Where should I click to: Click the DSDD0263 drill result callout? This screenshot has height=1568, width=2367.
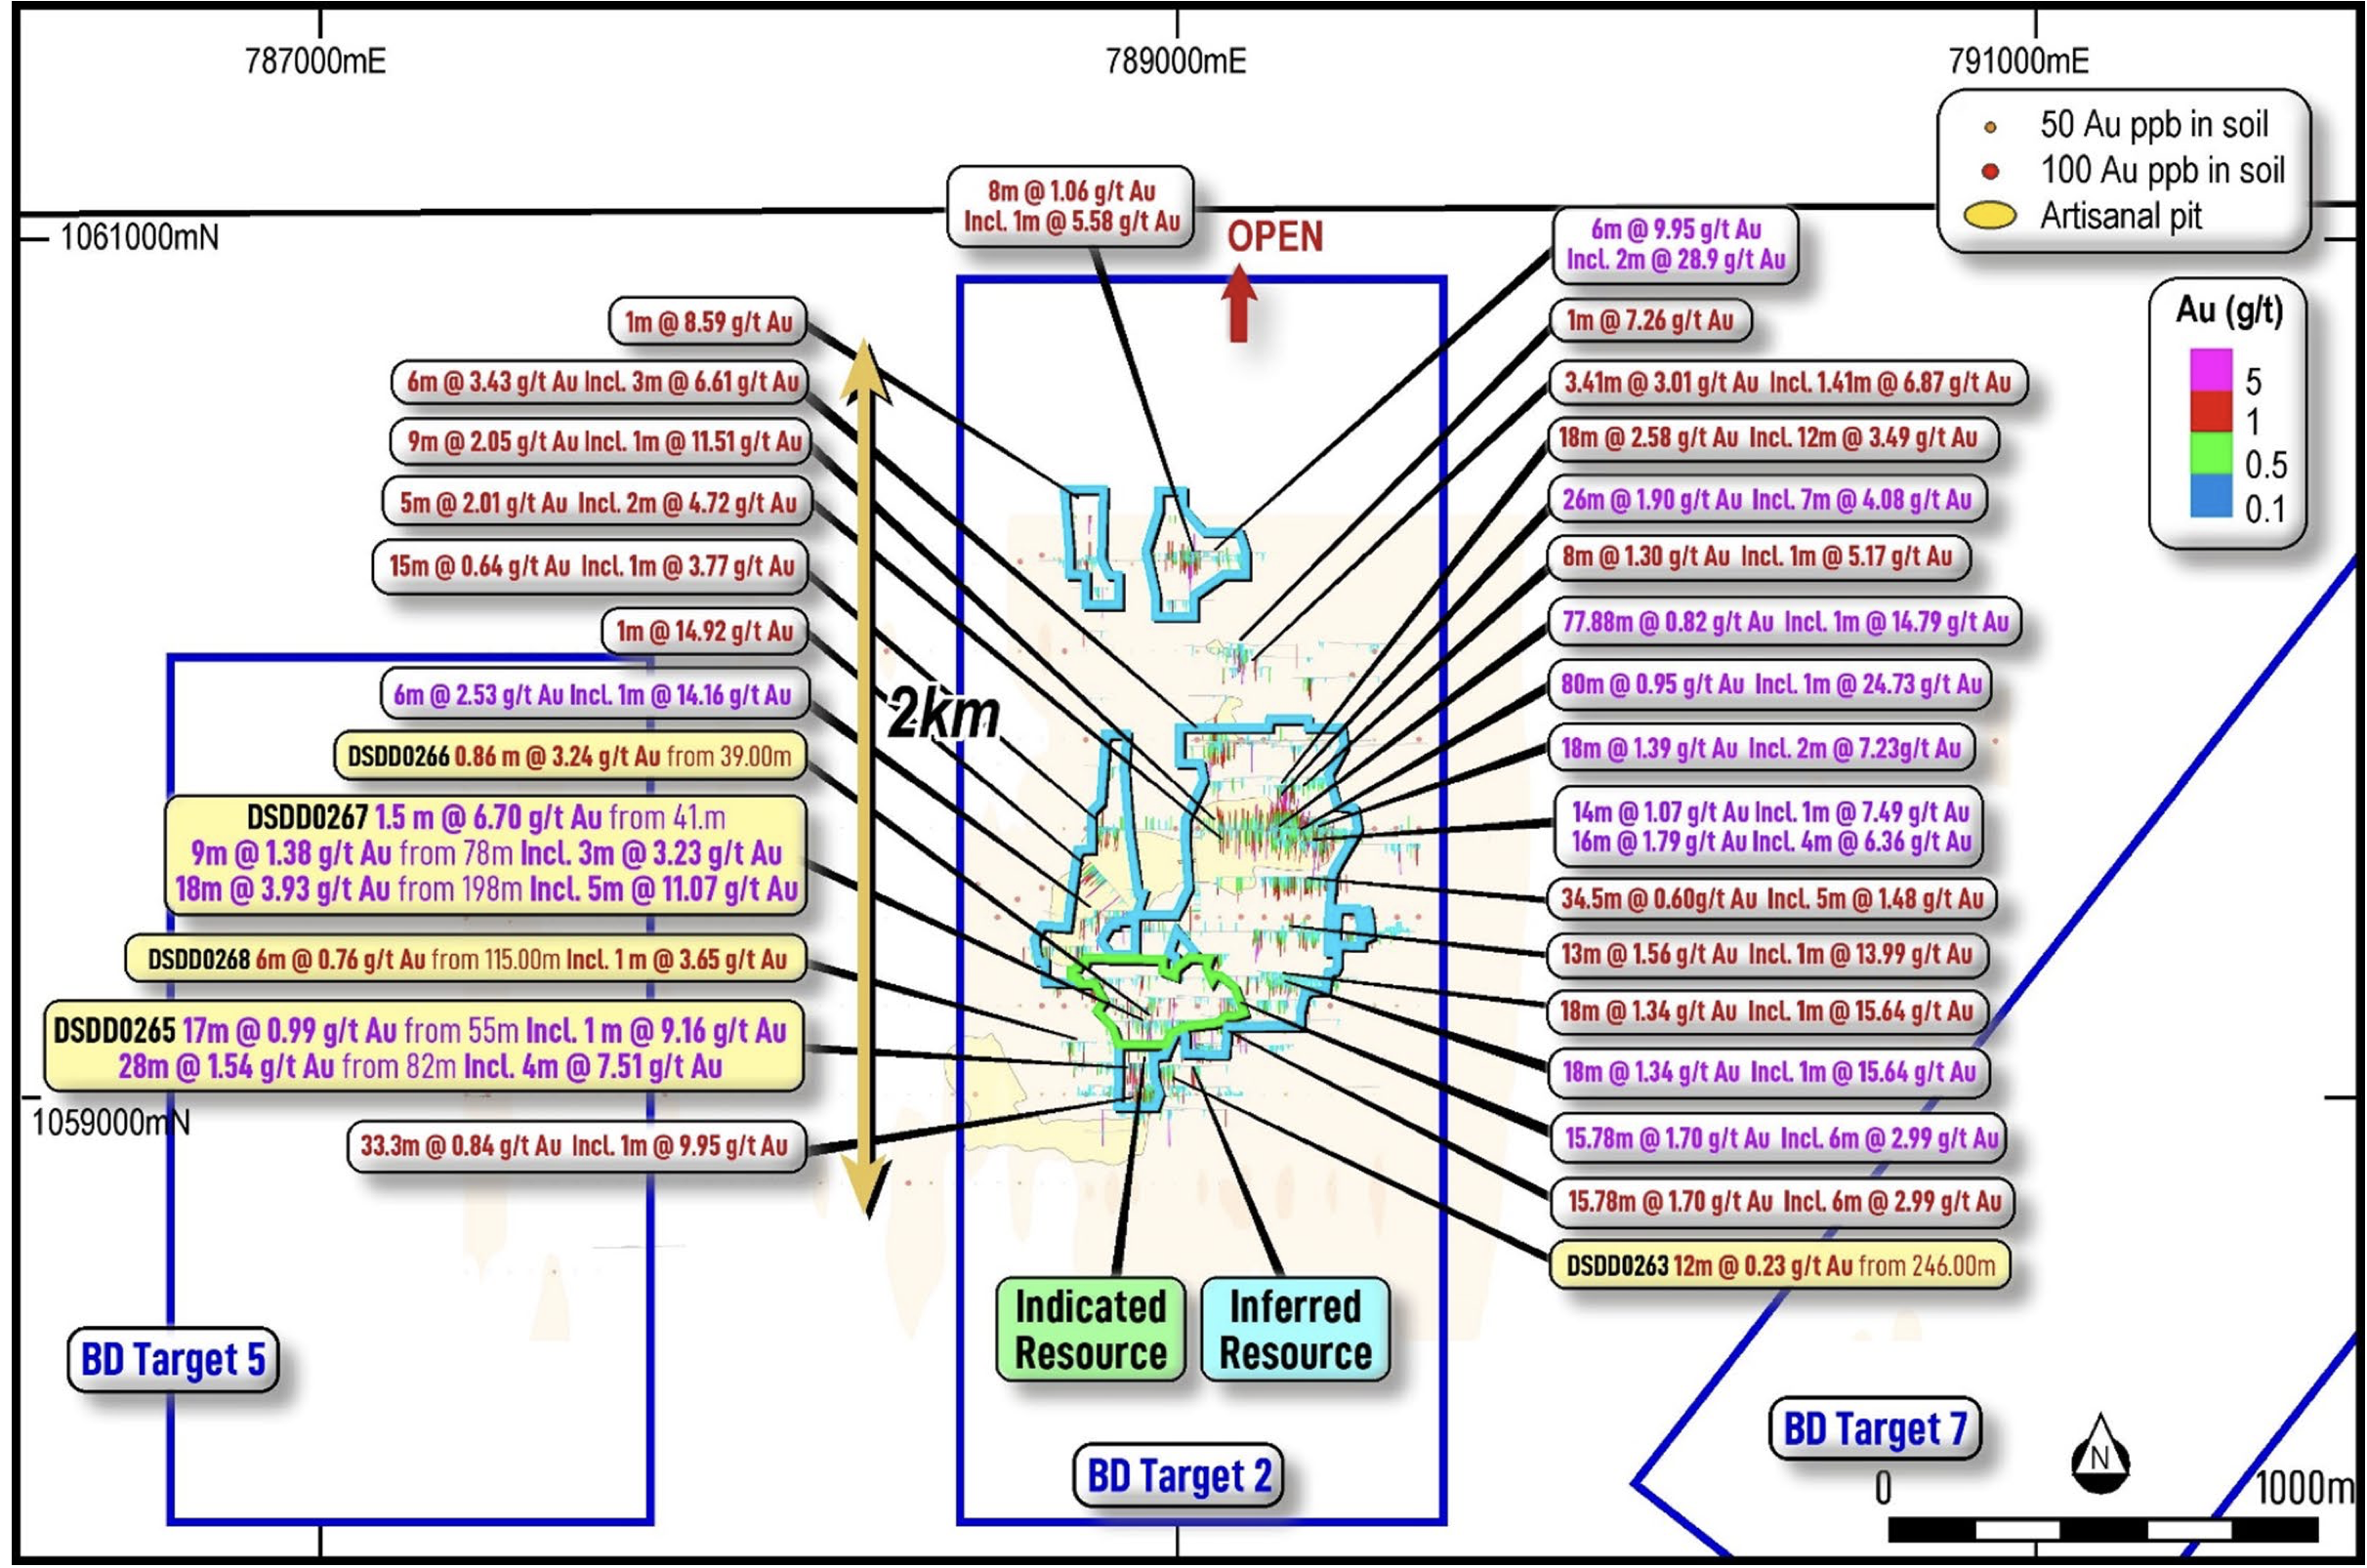1779,1266
